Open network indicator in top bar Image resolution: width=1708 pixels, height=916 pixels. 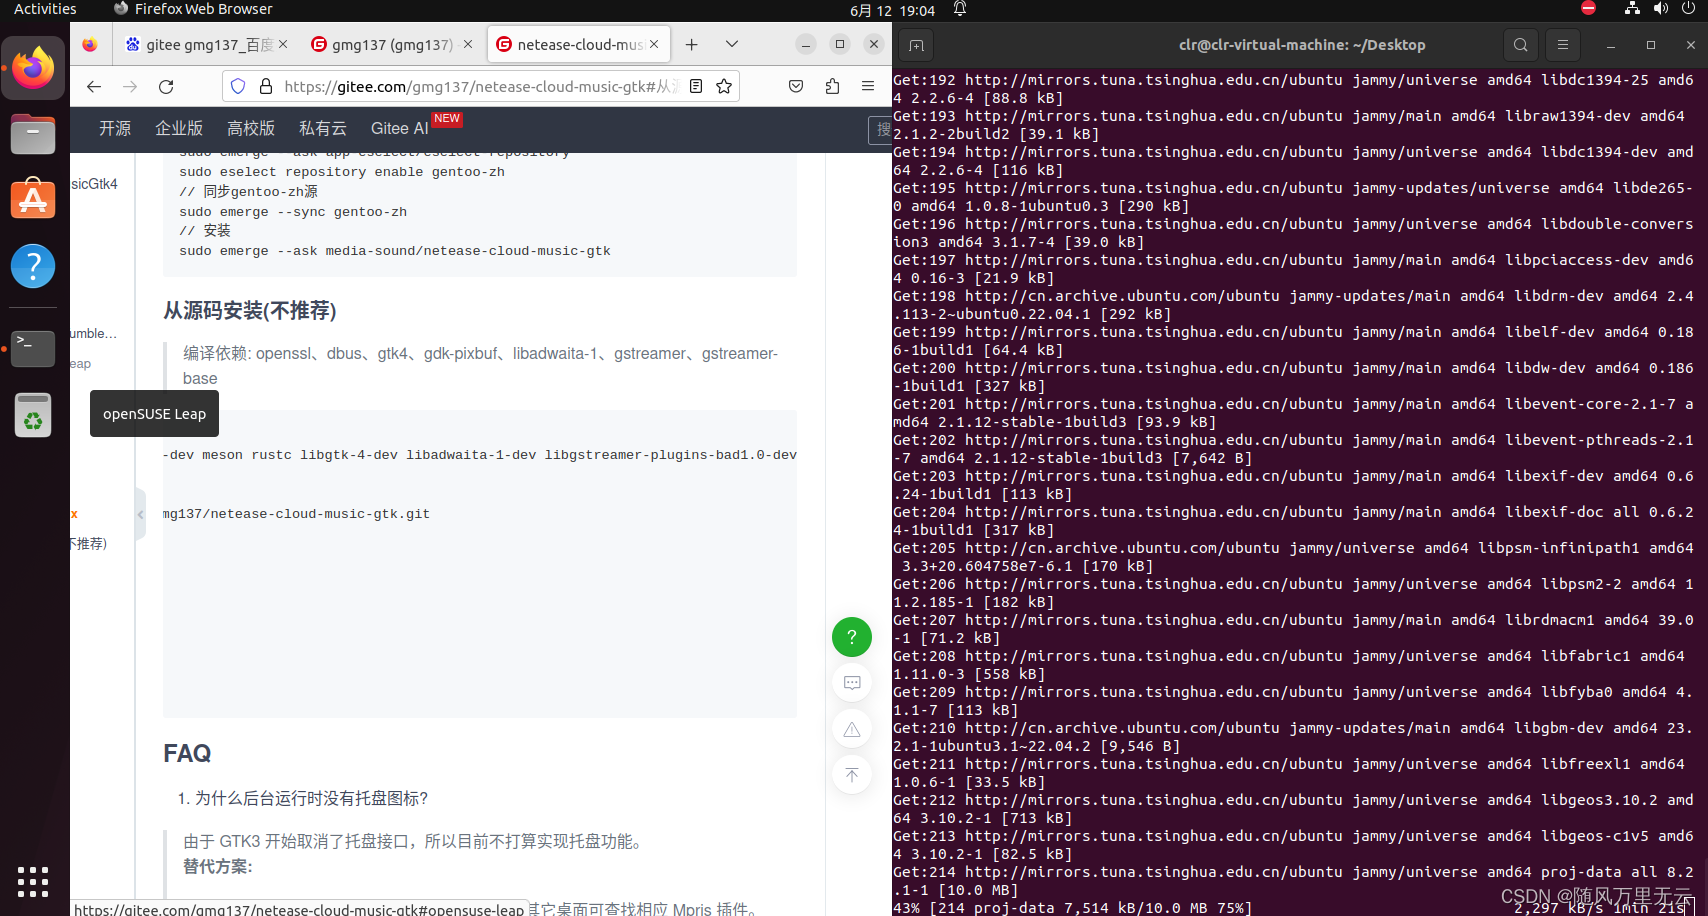pos(1632,9)
